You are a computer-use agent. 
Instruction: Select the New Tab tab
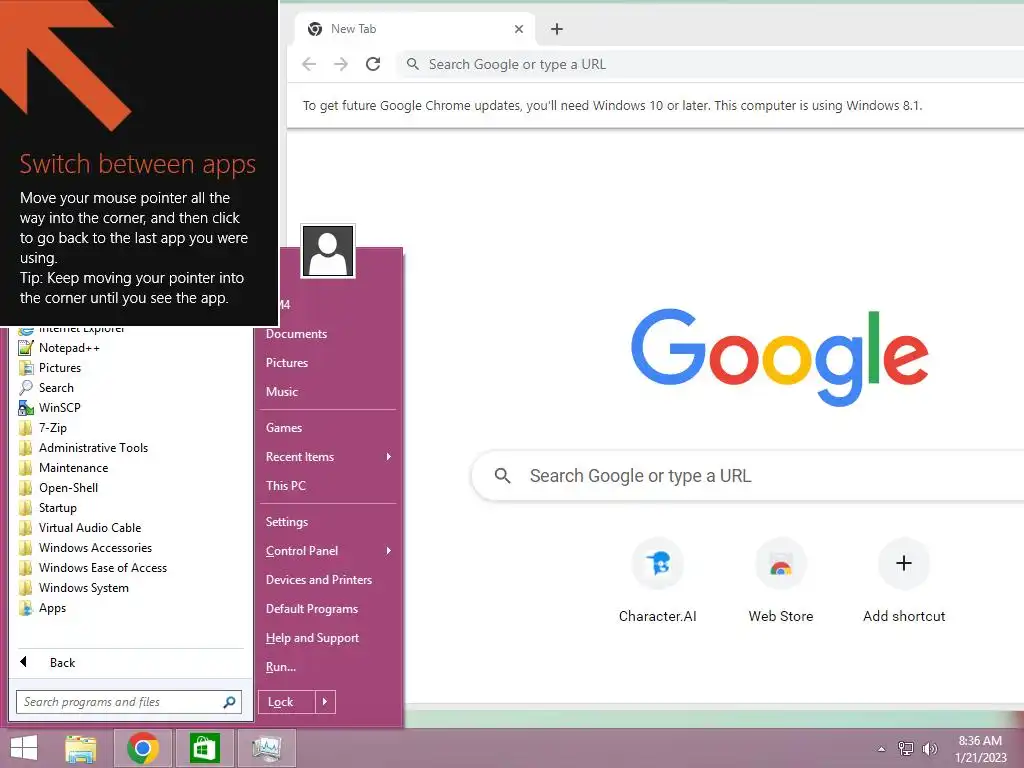coord(415,29)
